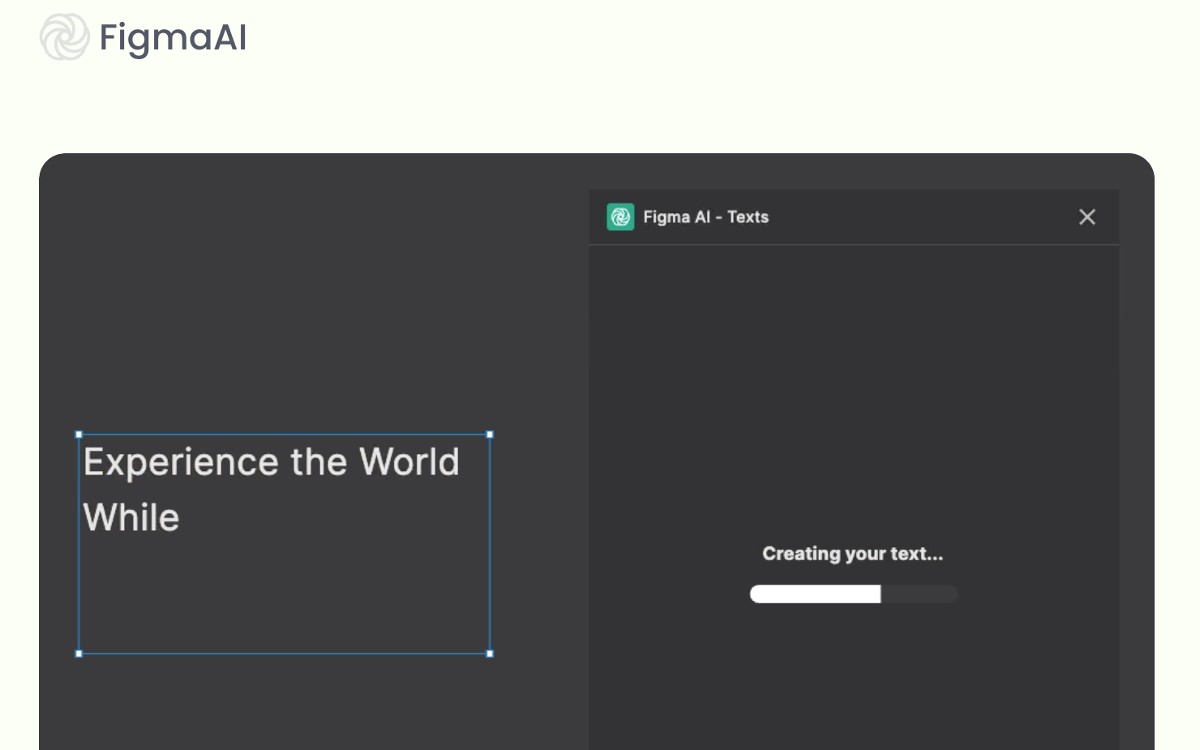Click the word While on the canvas
The image size is (1200, 750).
[131, 517]
